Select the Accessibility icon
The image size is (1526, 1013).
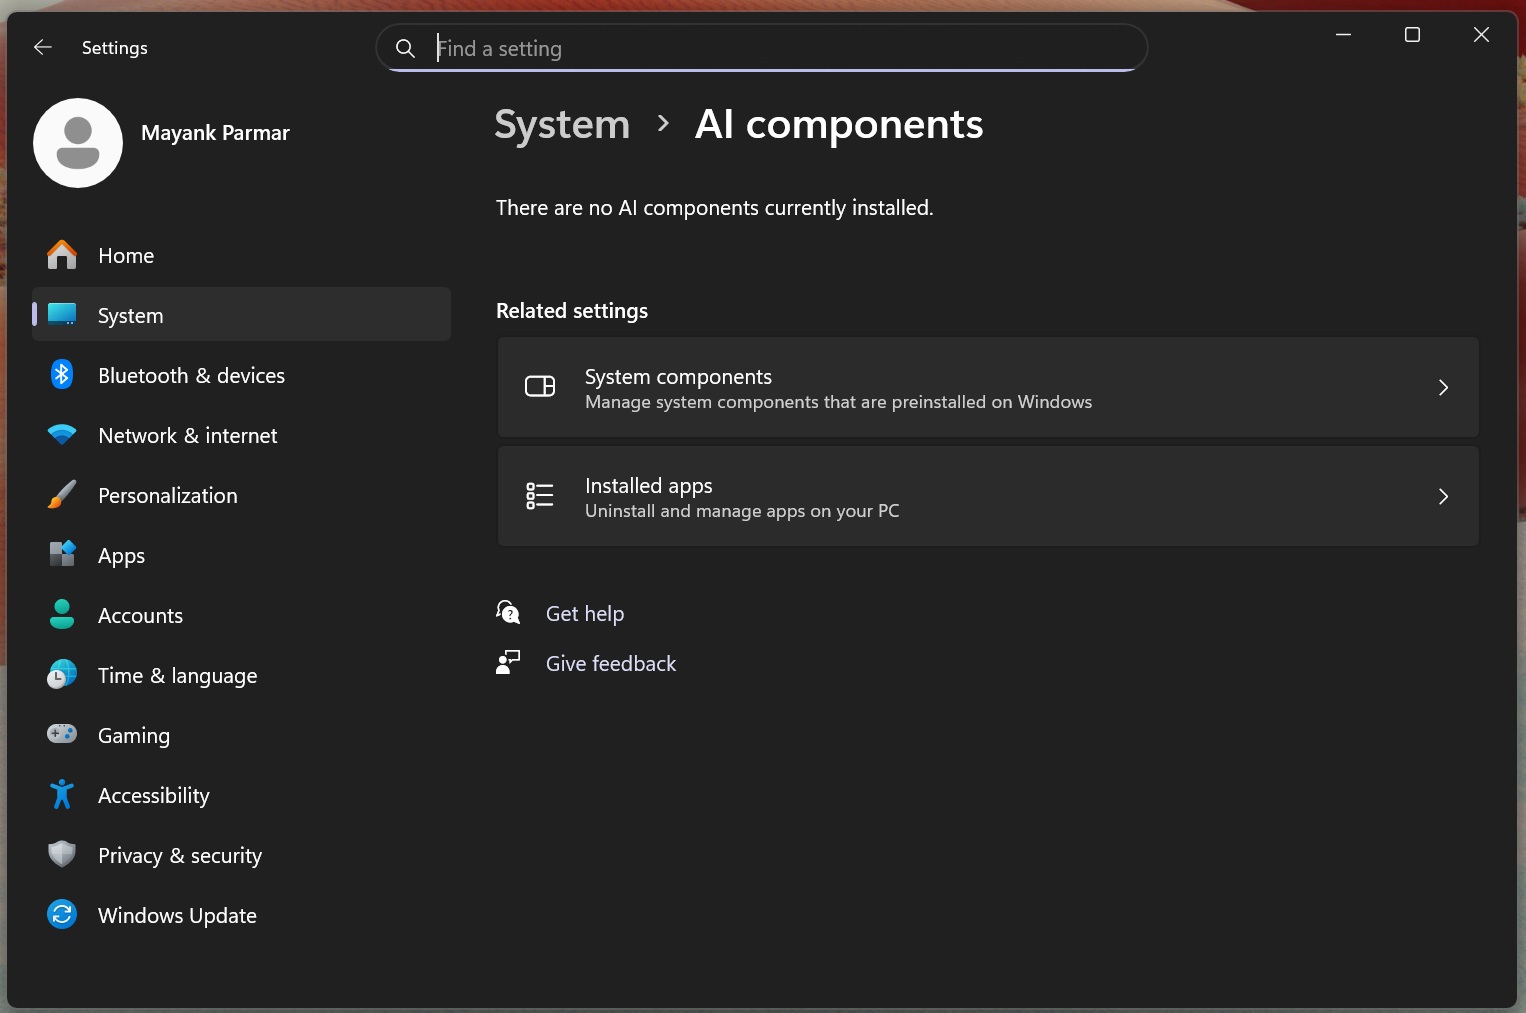point(62,795)
